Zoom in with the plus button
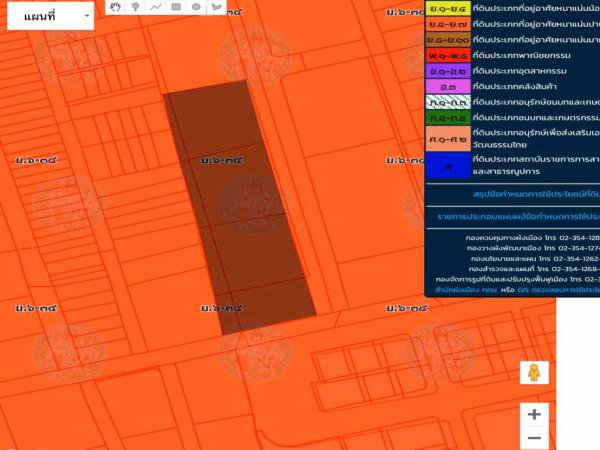 [534, 414]
